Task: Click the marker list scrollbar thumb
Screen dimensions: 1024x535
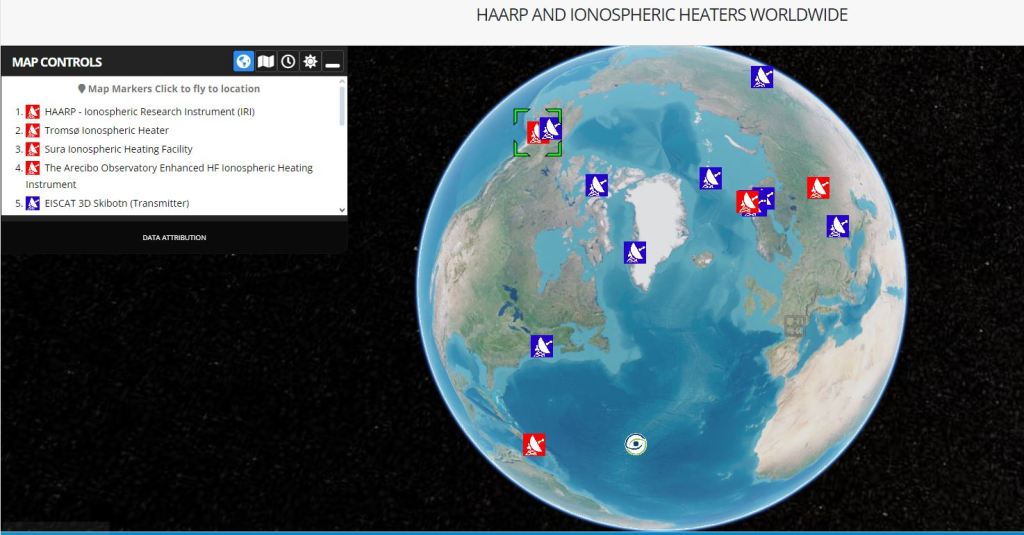Action: coord(343,105)
